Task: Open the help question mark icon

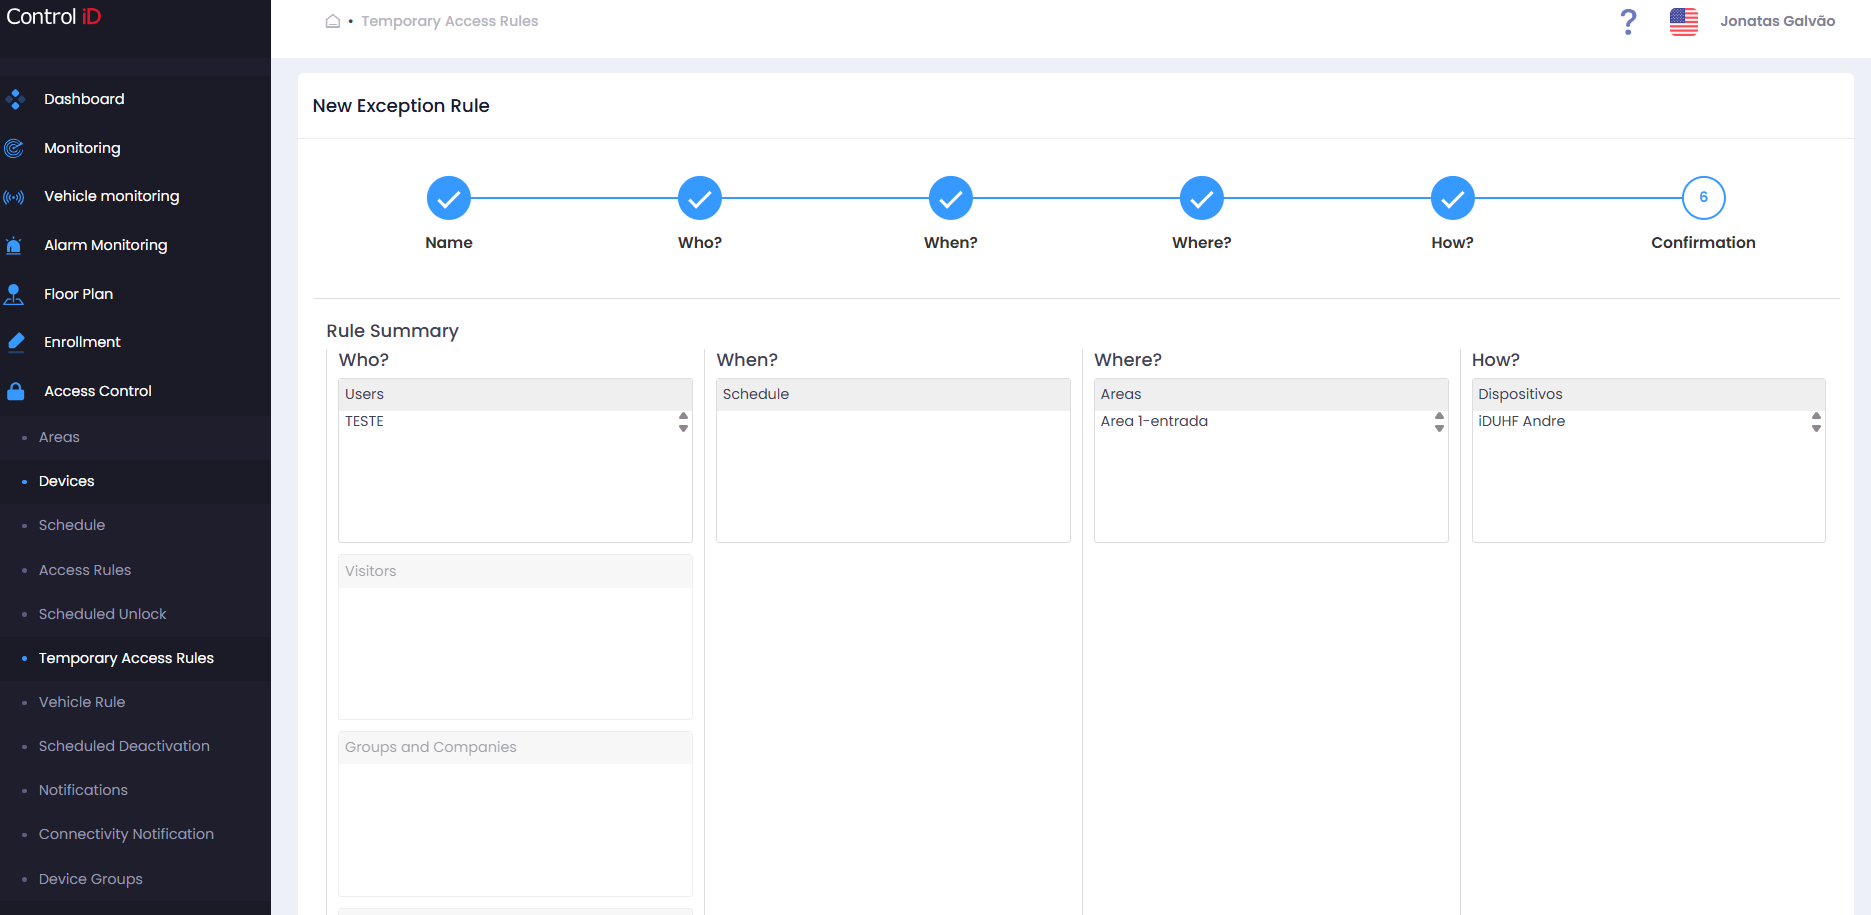Action: point(1629,22)
